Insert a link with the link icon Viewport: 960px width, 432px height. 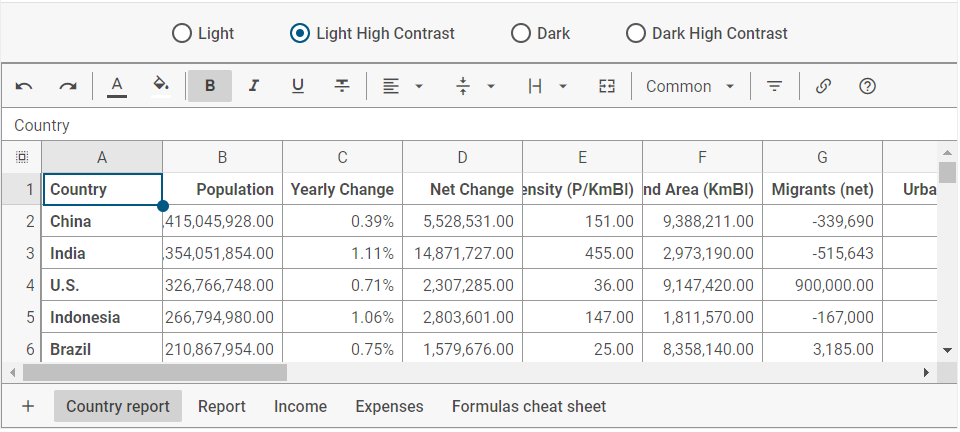823,86
